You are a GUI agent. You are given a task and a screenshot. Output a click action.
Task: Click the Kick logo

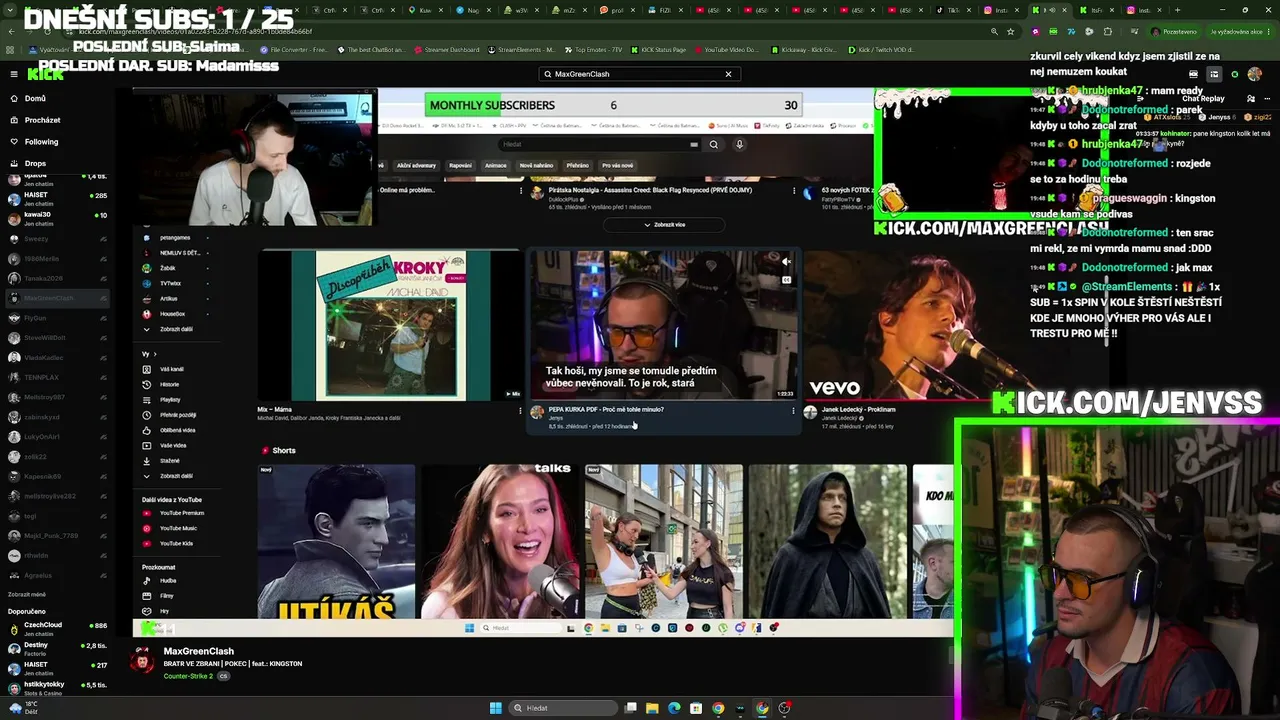pyautogui.click(x=45, y=74)
